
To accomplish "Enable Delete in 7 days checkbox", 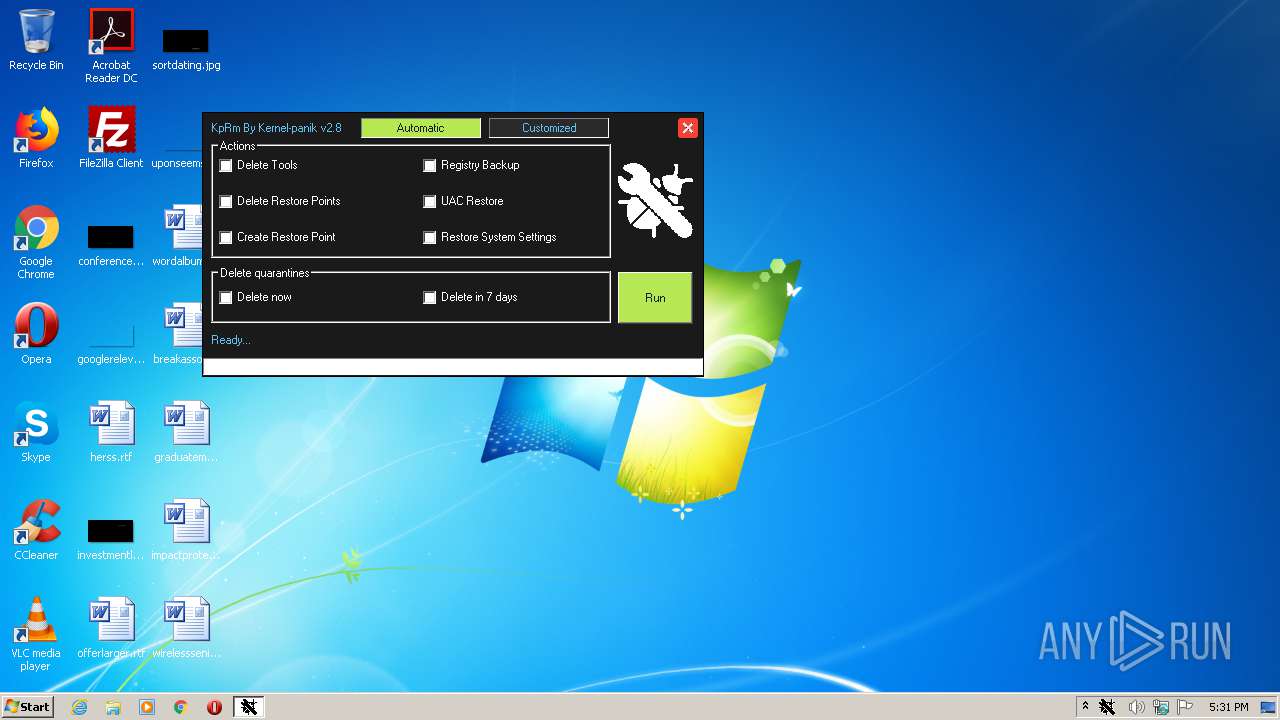I will point(430,298).
